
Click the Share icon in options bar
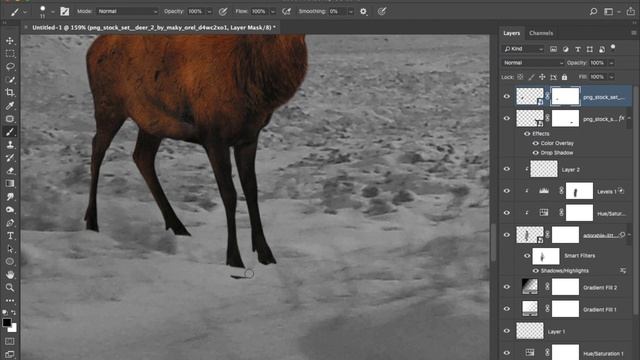point(631,11)
